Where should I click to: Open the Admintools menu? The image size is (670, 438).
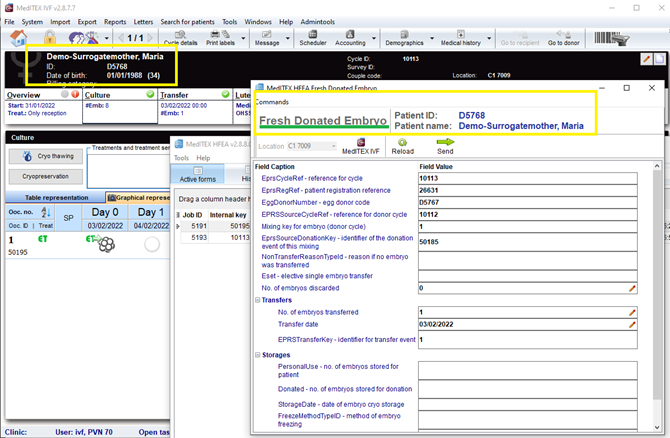point(317,22)
